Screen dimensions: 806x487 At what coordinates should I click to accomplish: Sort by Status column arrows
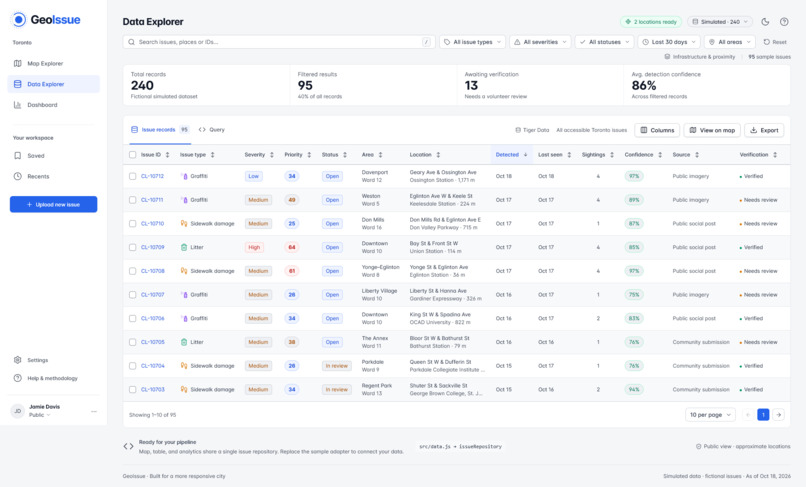pos(345,155)
